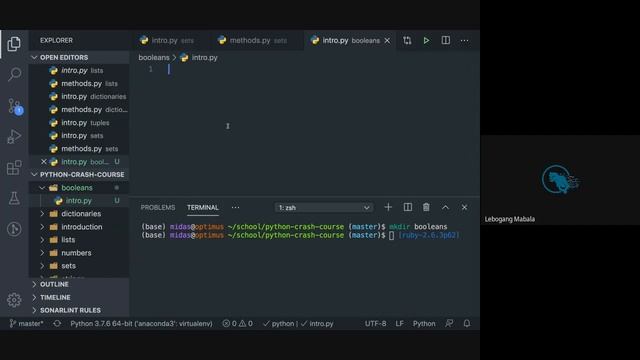Switch to the Problems panel tab
This screenshot has width=640, height=360.
(x=158, y=208)
